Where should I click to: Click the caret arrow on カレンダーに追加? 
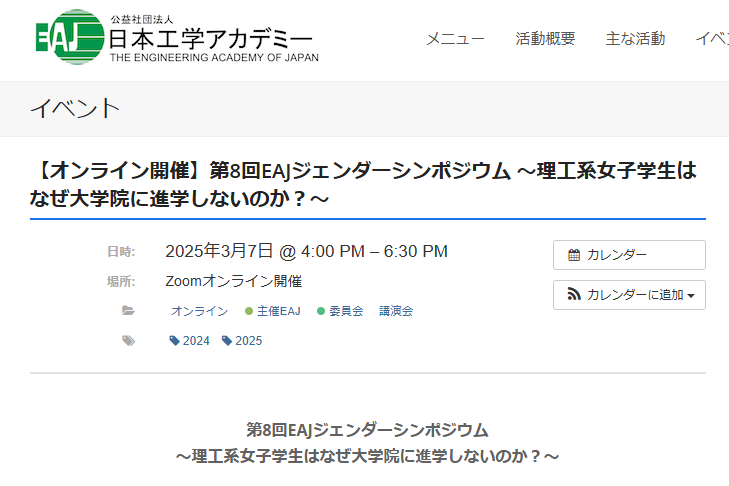pos(691,296)
